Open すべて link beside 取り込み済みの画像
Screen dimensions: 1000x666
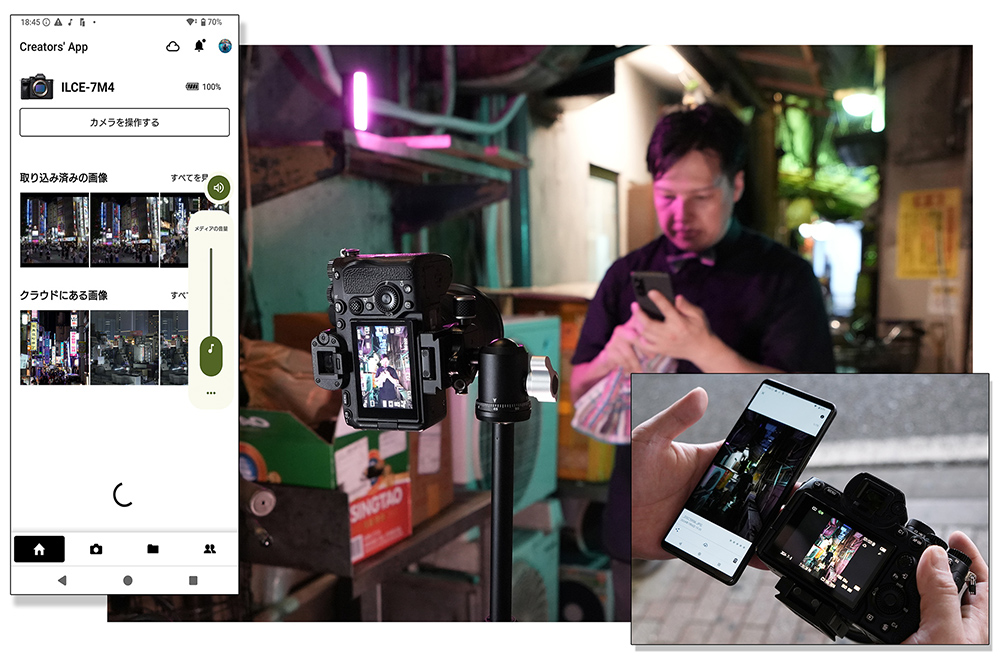(x=187, y=178)
